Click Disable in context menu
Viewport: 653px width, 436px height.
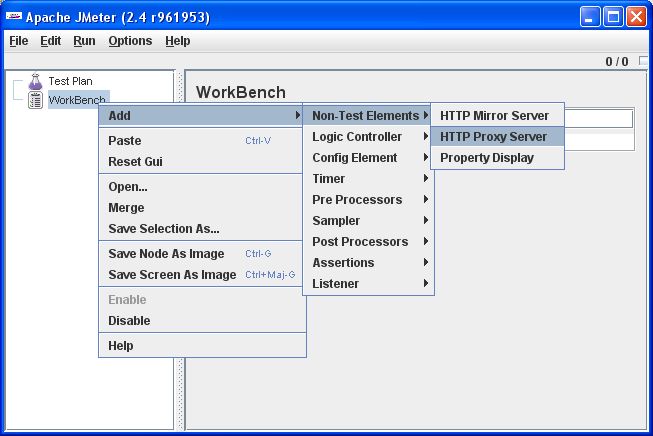pos(129,321)
